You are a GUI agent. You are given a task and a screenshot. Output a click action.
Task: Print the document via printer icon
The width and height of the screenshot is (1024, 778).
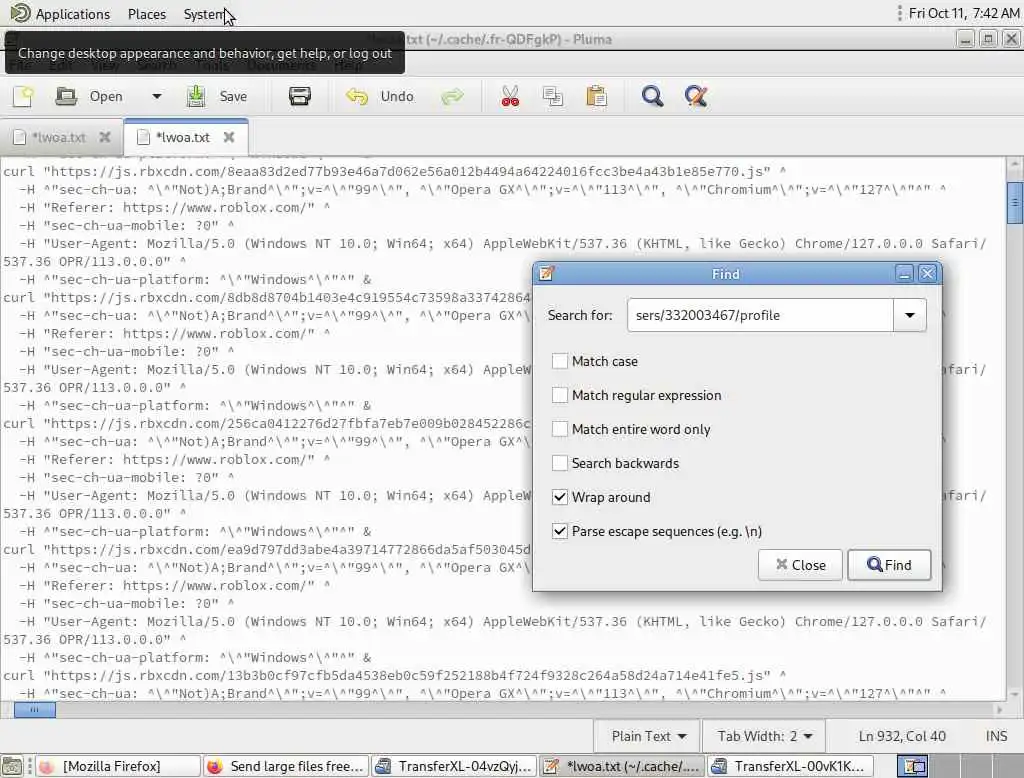coord(300,97)
